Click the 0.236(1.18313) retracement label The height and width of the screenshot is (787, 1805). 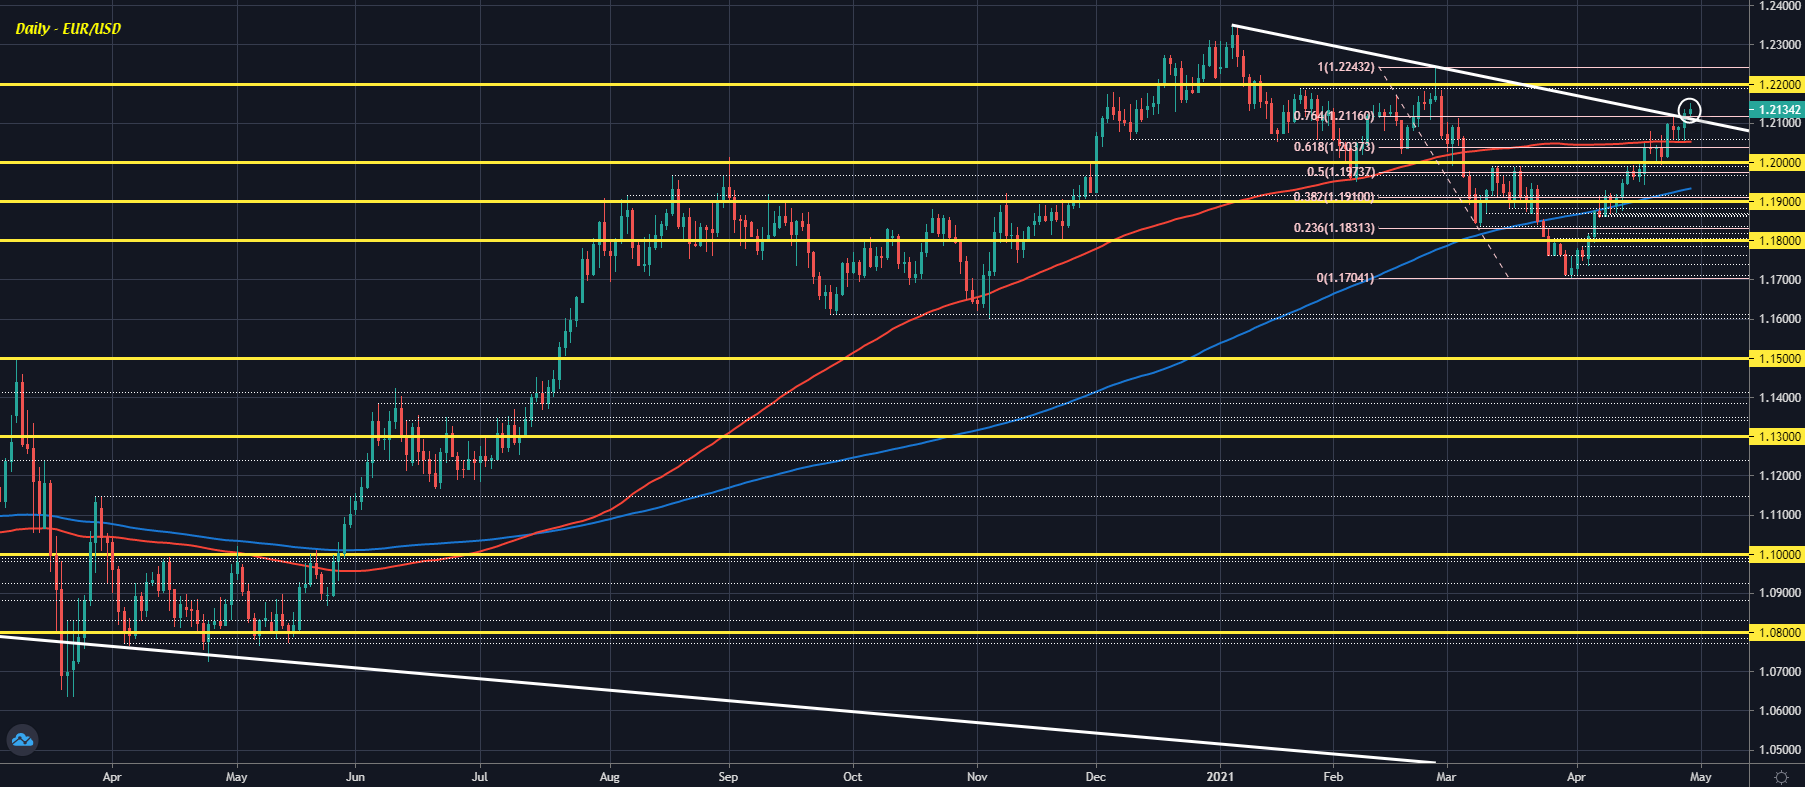tap(1333, 228)
